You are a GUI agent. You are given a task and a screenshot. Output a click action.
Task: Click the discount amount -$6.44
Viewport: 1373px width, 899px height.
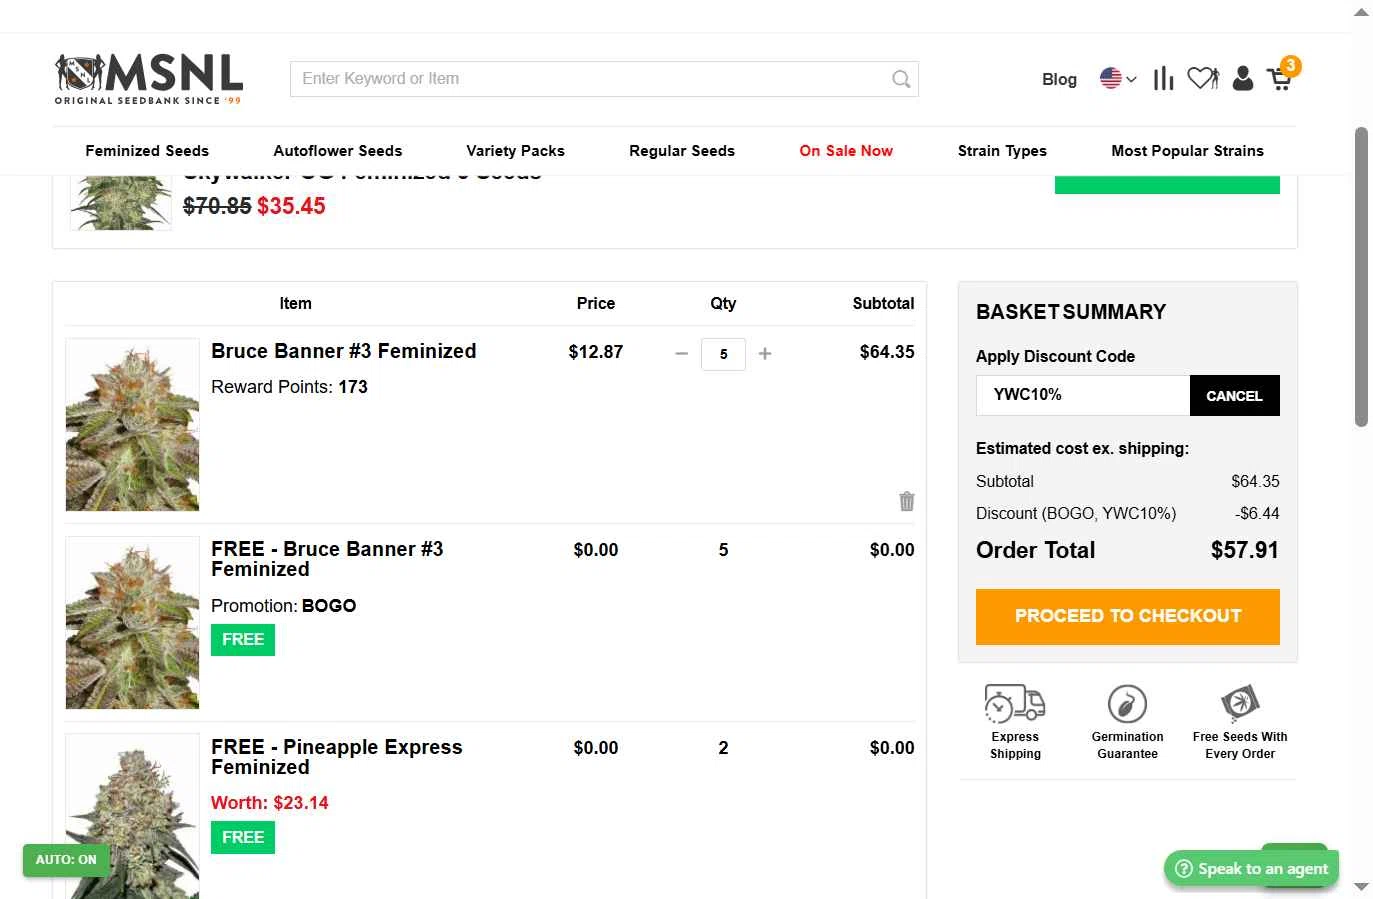(x=1258, y=514)
